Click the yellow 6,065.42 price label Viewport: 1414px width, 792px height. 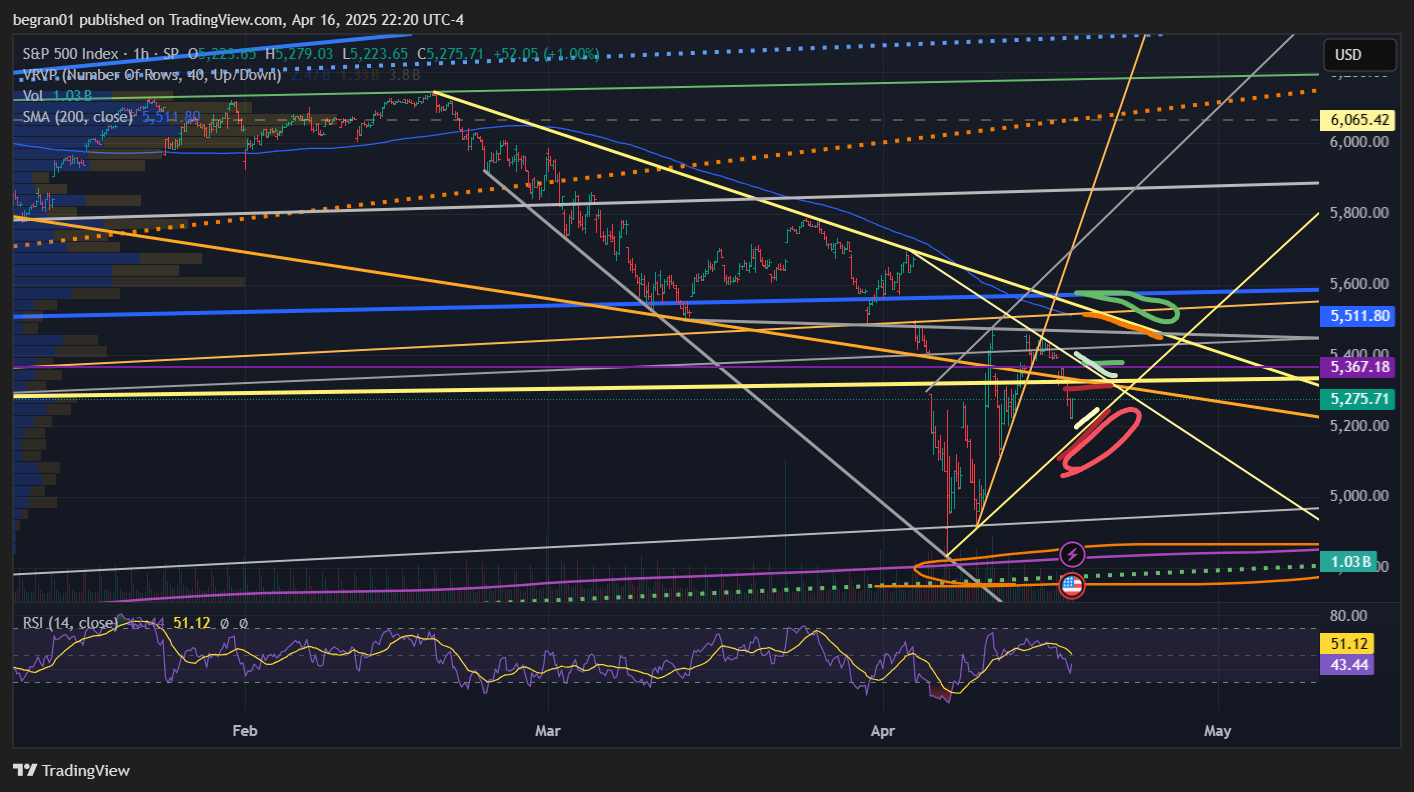point(1355,120)
